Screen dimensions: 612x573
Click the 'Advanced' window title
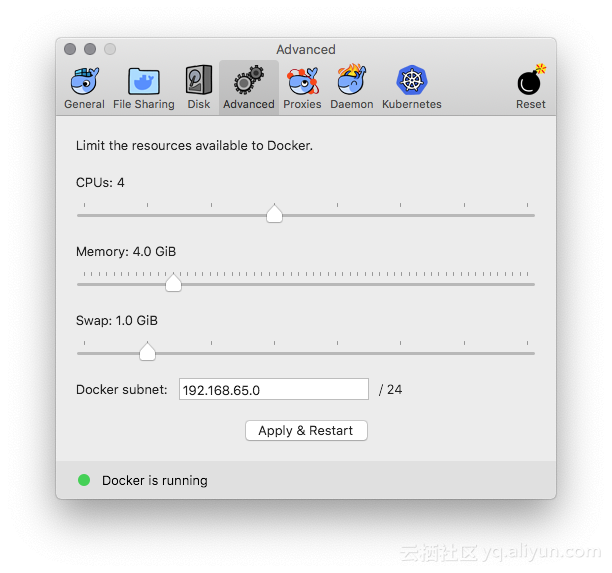pyautogui.click(x=306, y=50)
